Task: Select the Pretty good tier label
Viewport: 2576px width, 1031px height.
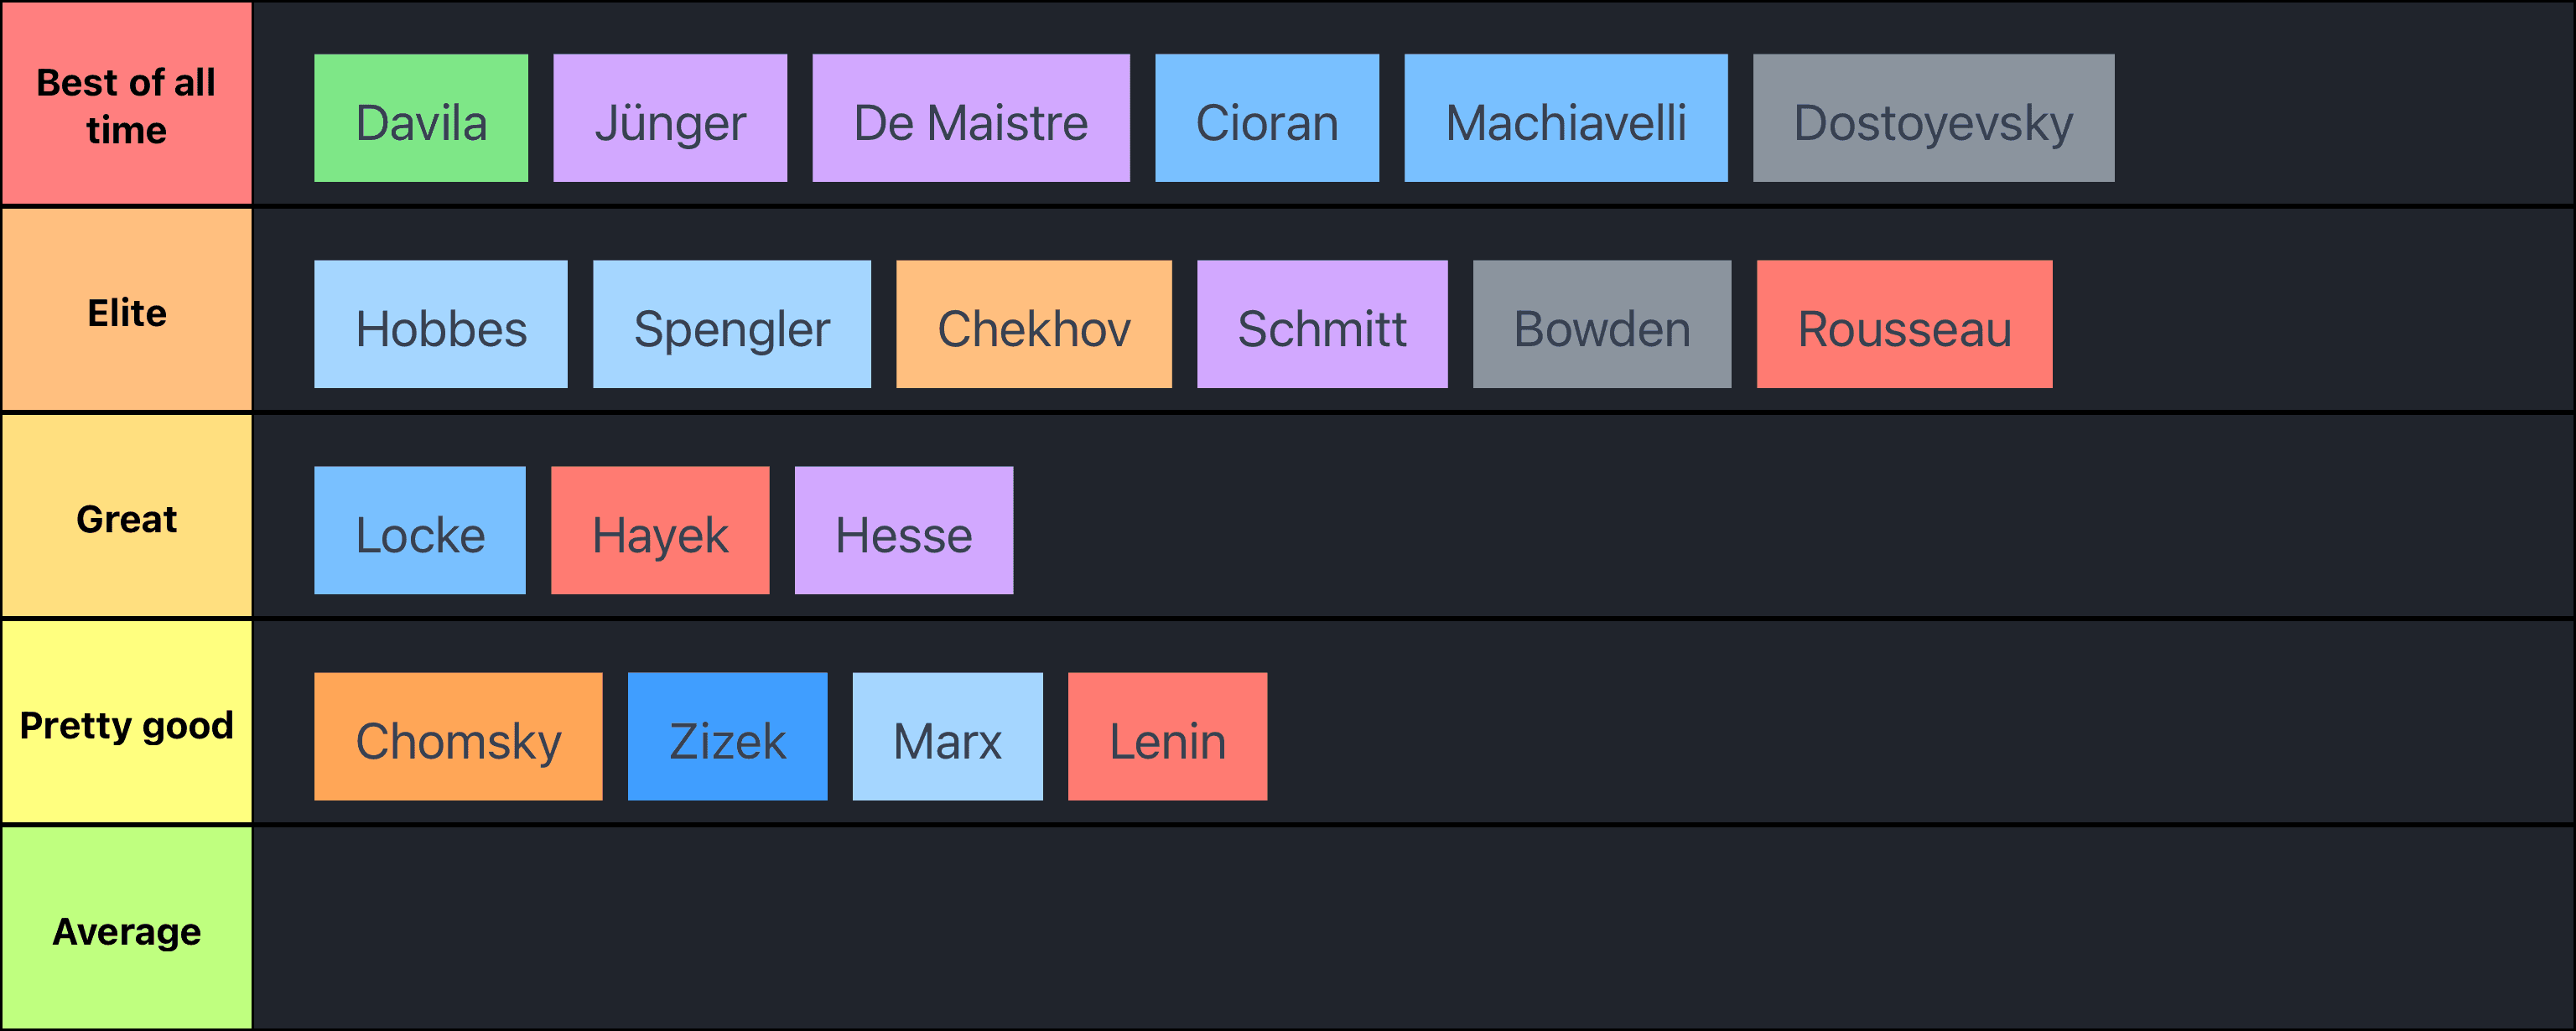Action: point(127,724)
